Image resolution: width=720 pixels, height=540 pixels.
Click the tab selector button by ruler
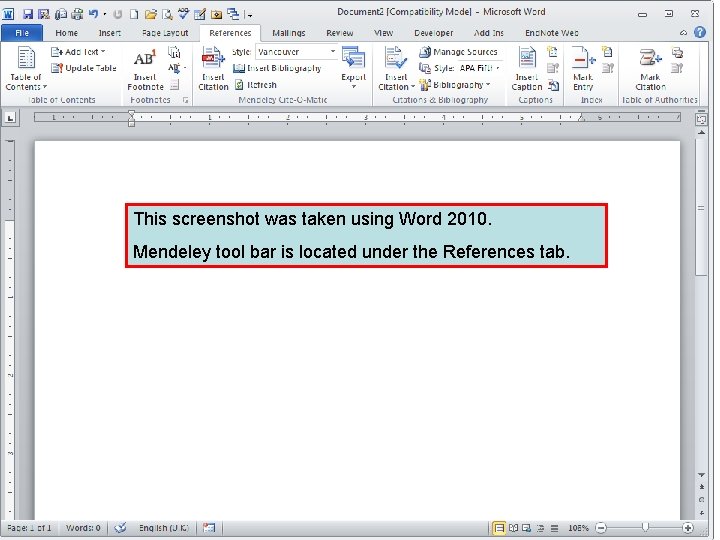point(10,118)
